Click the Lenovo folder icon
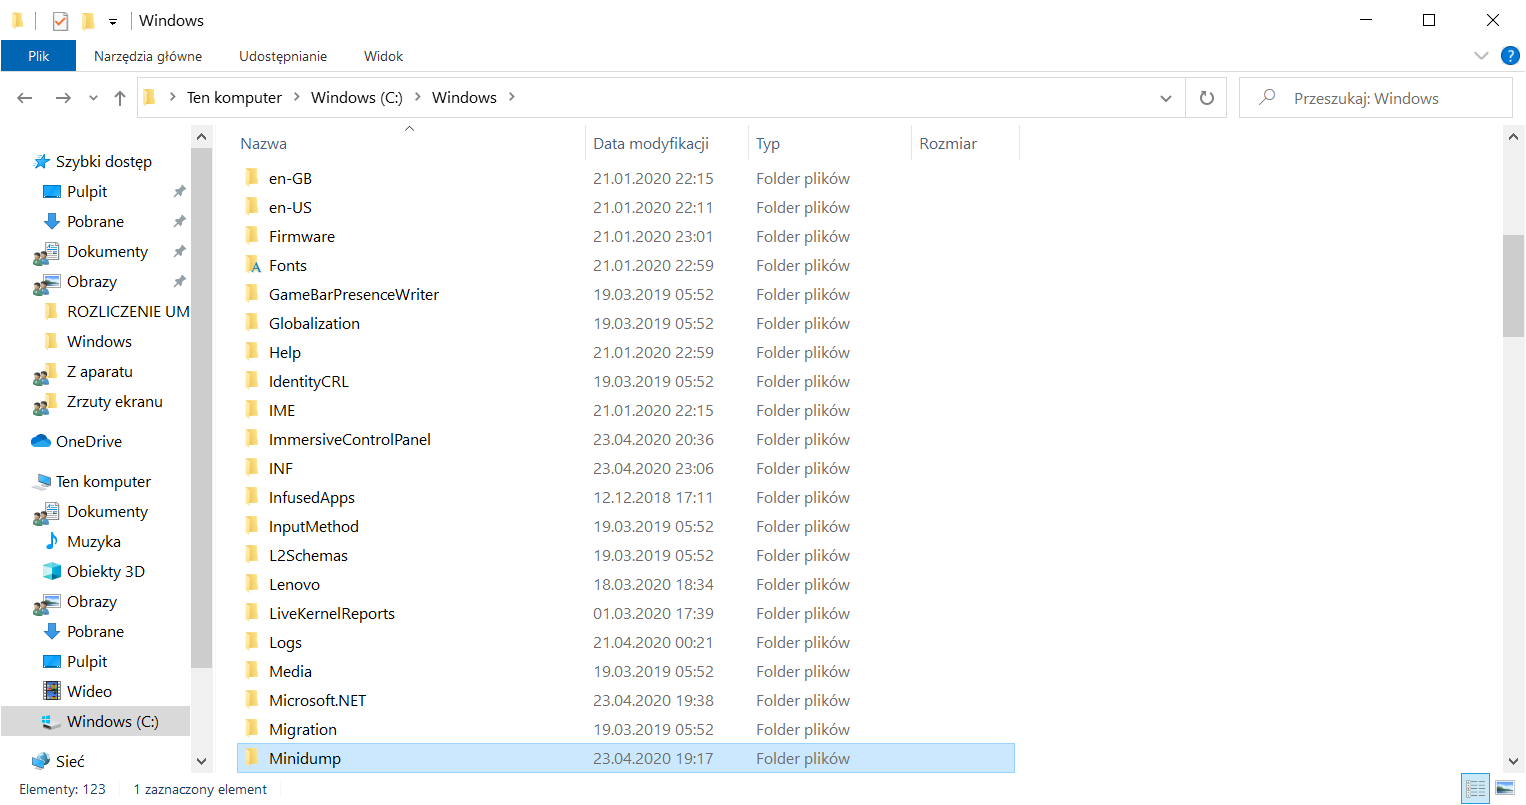1526x805 pixels. 252,584
